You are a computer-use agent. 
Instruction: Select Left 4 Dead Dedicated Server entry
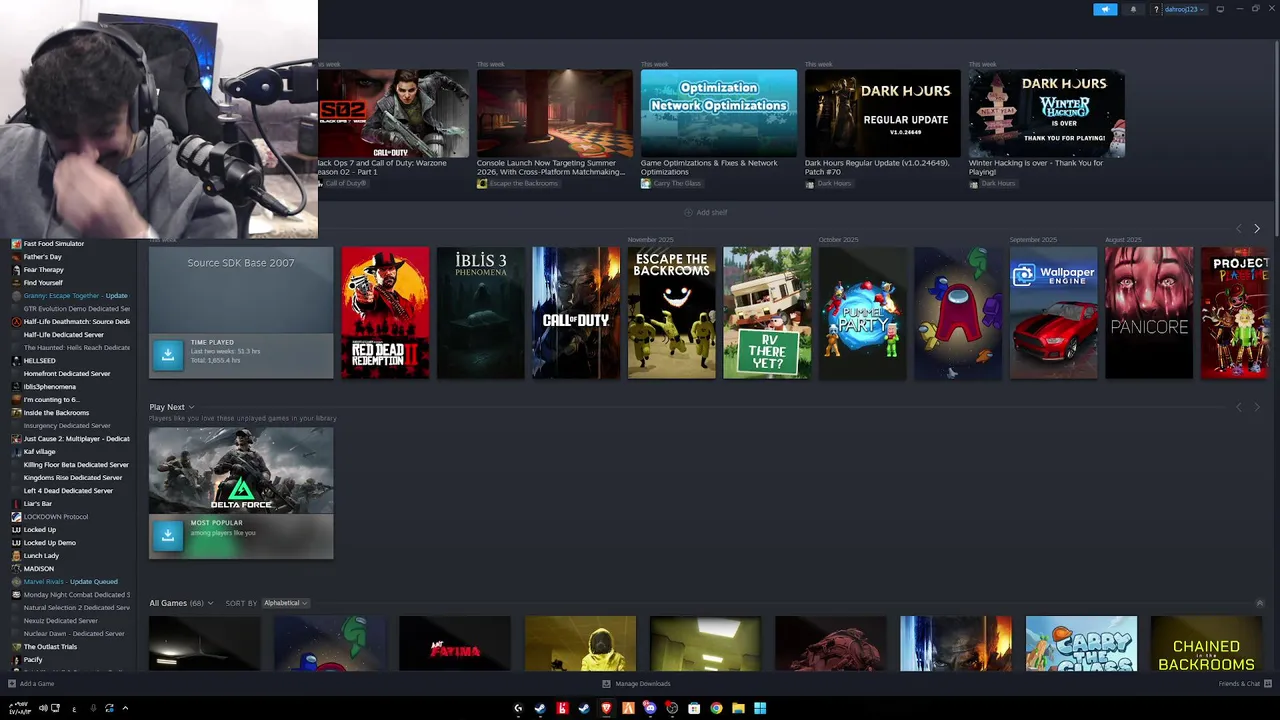70,491
